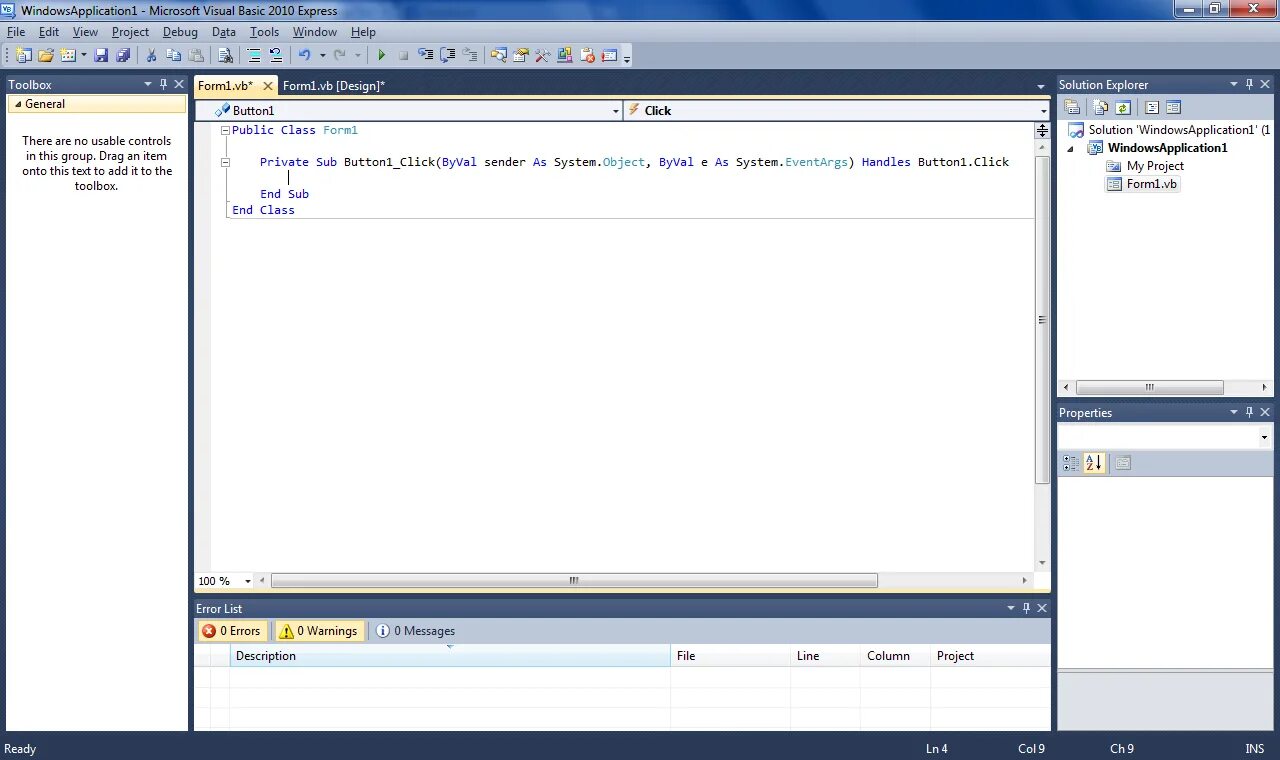Open the Edit menu

(49, 32)
